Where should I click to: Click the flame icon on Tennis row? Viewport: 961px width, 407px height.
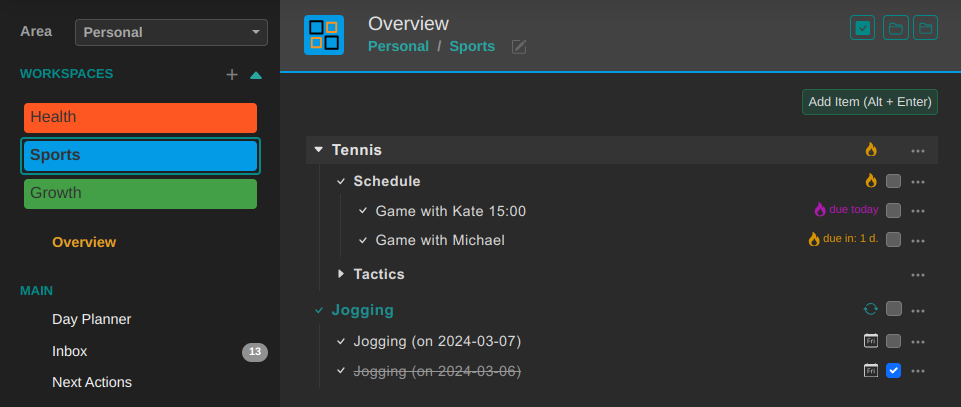pyautogui.click(x=871, y=150)
